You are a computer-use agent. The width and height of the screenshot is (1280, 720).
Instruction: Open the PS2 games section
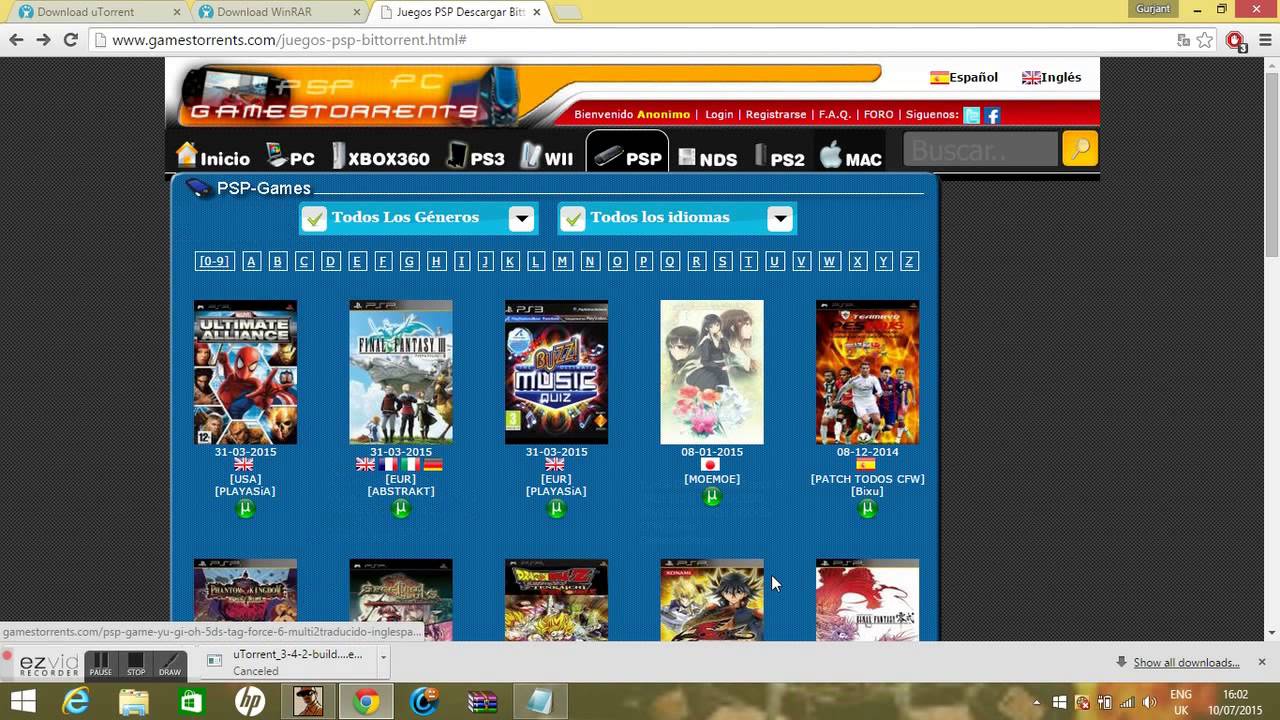point(779,157)
